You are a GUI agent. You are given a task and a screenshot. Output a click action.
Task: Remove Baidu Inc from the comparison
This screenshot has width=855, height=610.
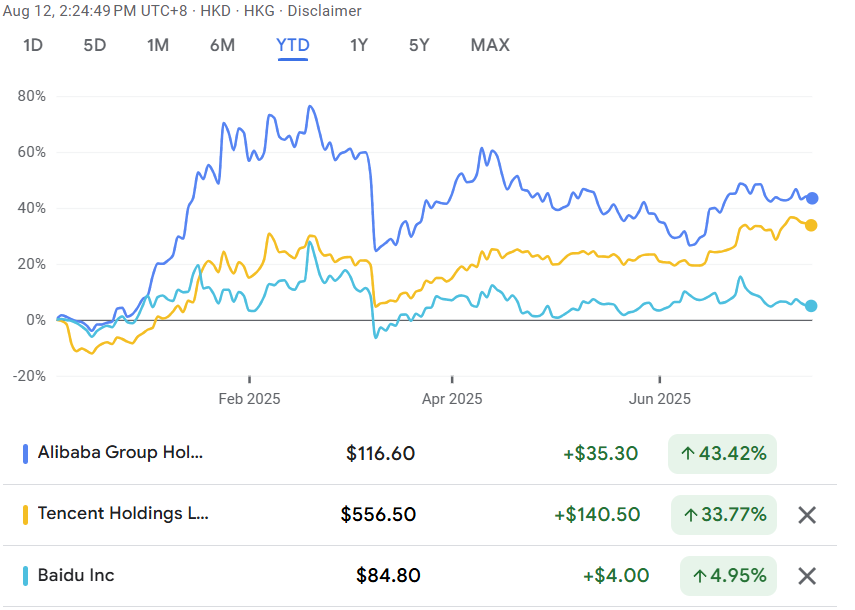[x=807, y=576]
